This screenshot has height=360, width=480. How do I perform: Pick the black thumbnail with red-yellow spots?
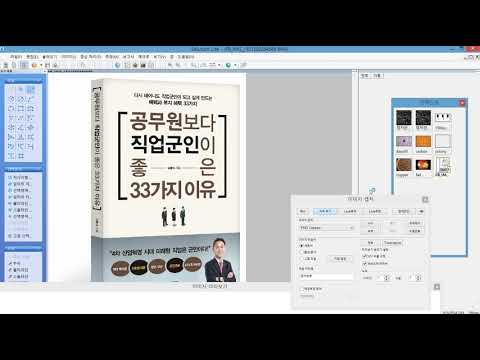423,165
